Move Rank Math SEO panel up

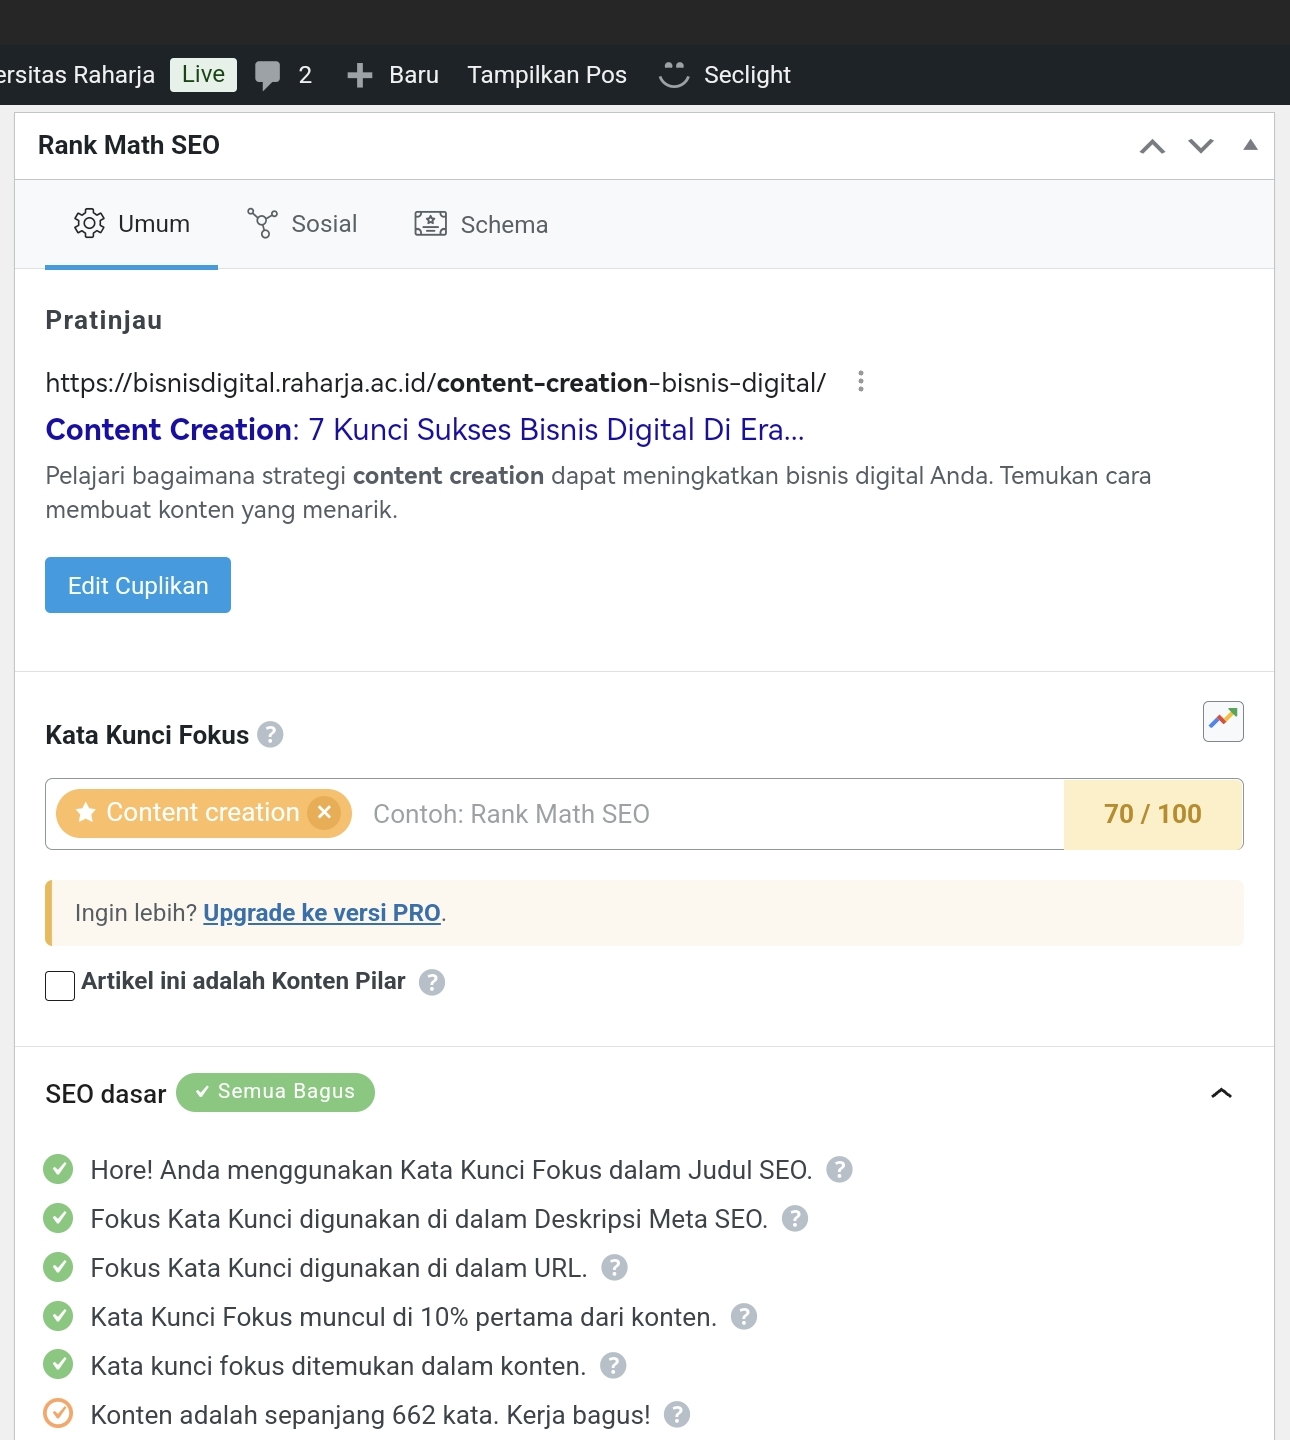[x=1152, y=146]
